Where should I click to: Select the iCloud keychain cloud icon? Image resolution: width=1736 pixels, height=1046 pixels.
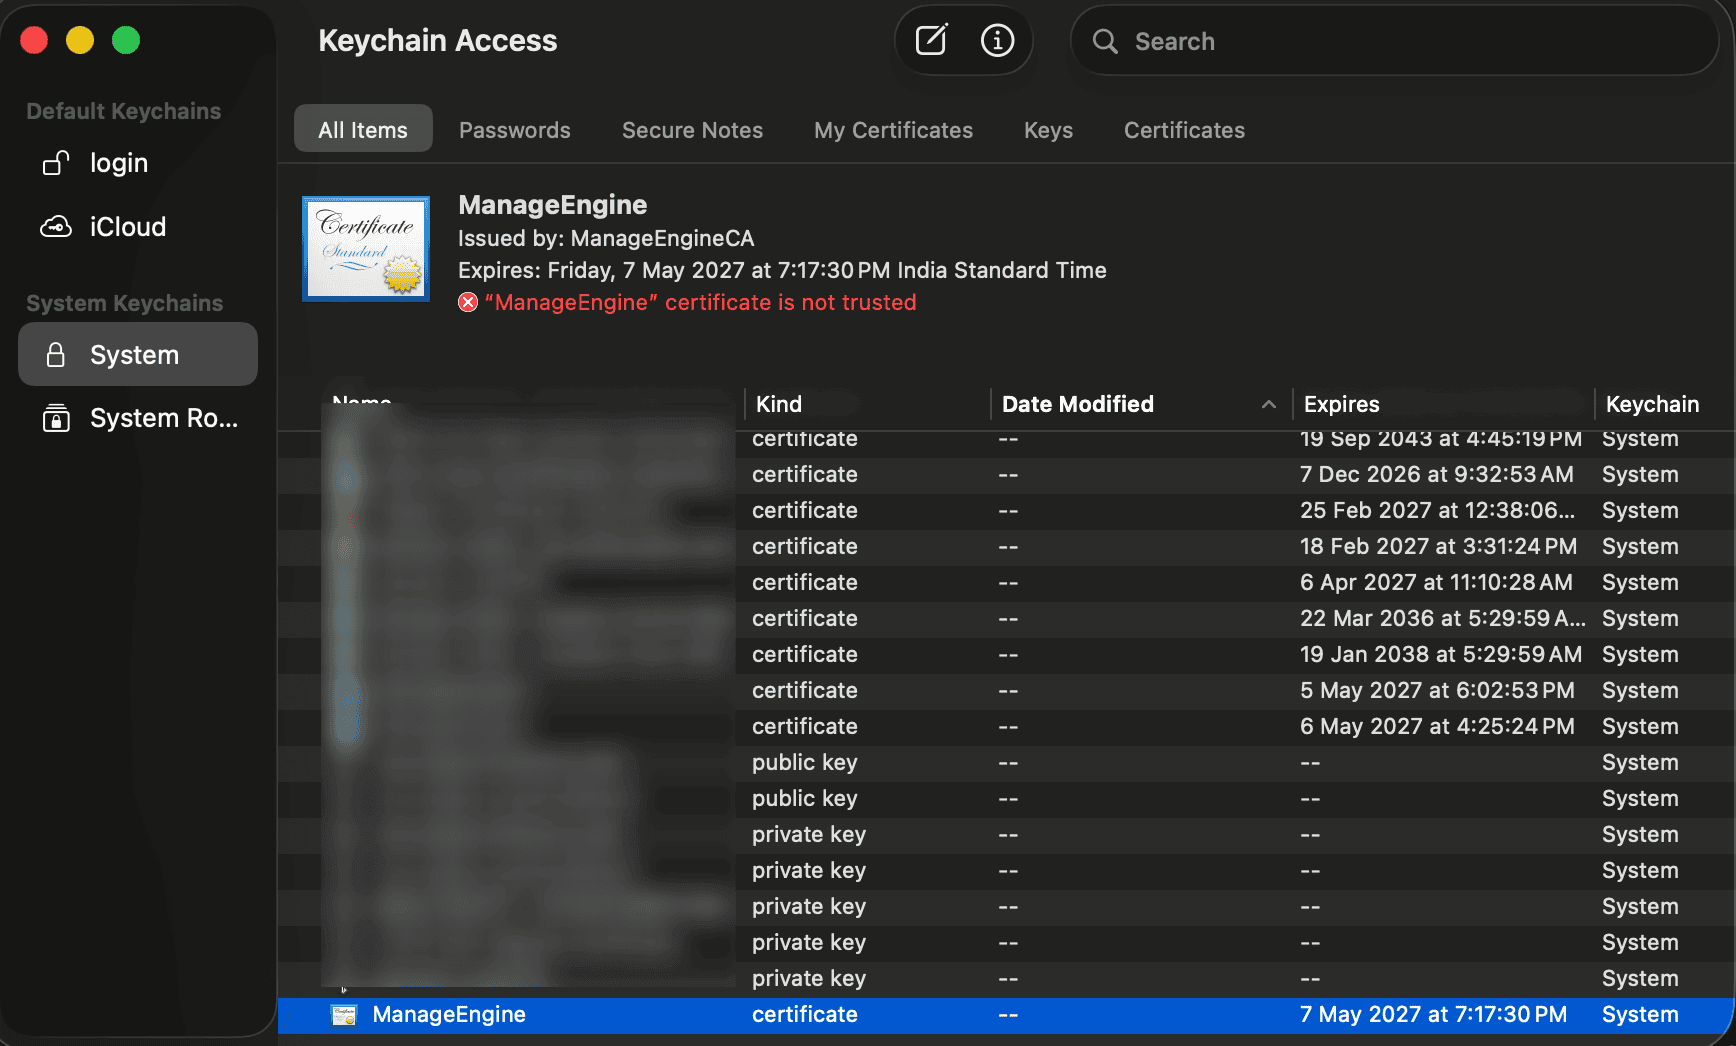56,227
